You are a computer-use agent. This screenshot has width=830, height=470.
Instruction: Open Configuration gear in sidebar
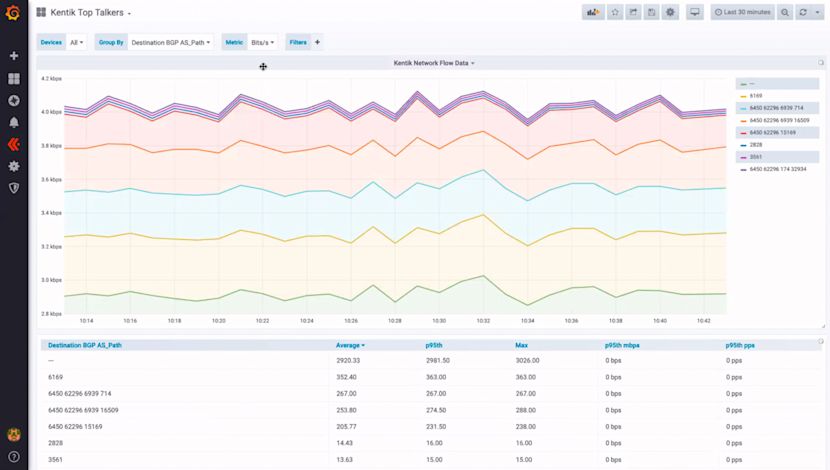(x=14, y=166)
